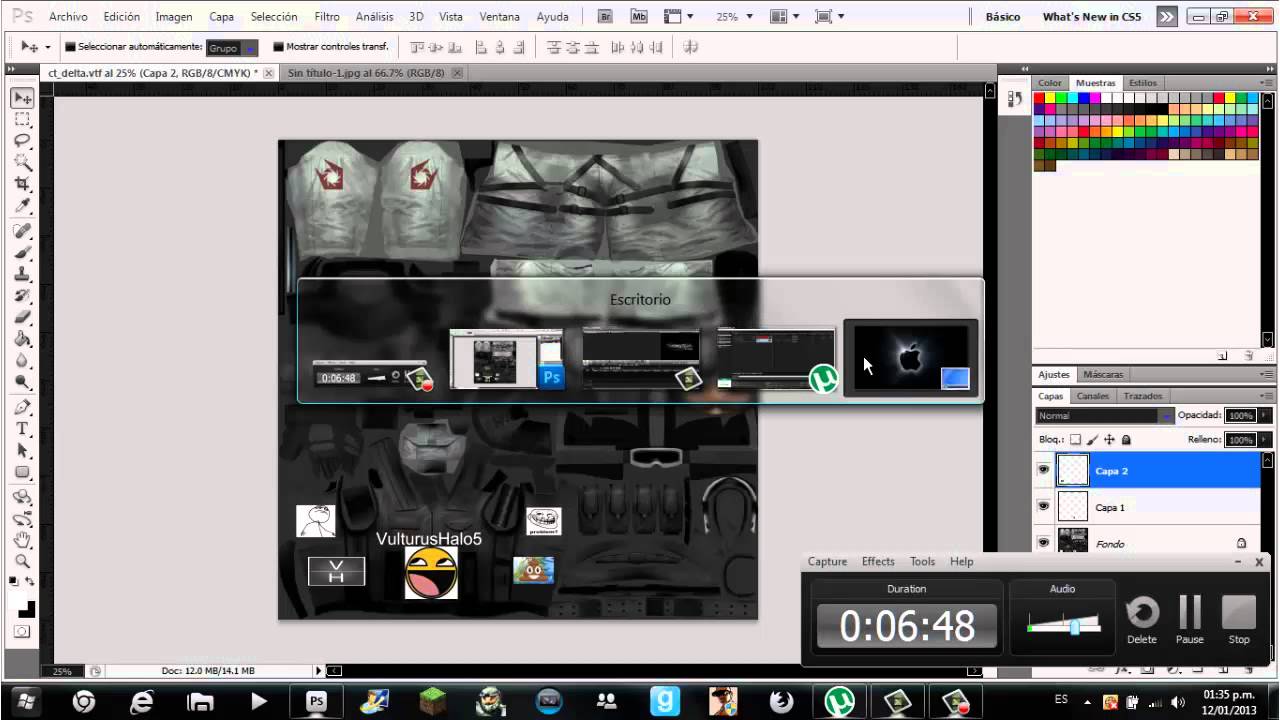This screenshot has height=720, width=1280.
Task: Hide the Capa 2 layer
Action: [x=1044, y=470]
